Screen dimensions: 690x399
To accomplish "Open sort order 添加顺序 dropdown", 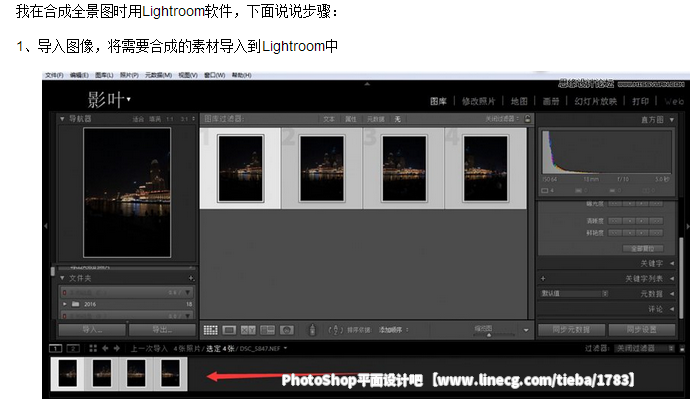I will click(x=394, y=329).
